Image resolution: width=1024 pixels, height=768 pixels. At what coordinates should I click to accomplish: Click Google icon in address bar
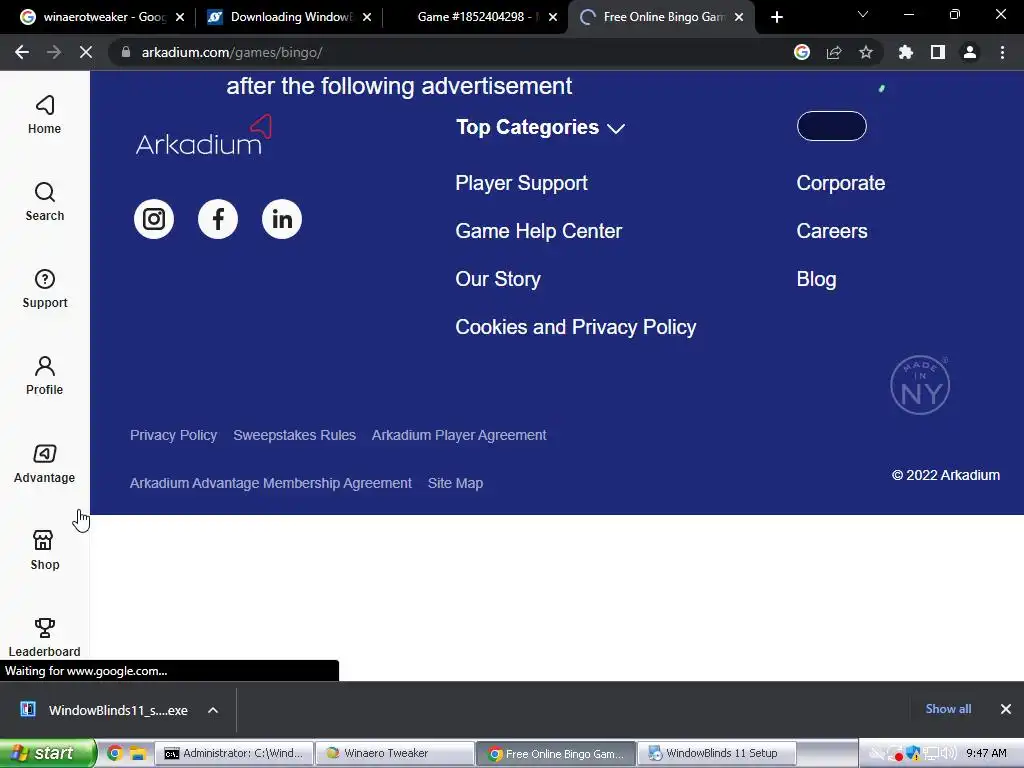802,52
